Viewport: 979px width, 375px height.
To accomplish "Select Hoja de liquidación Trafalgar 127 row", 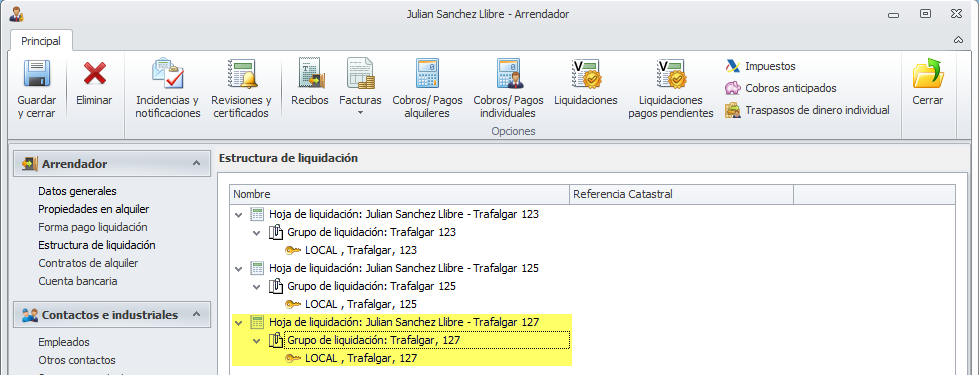I will [x=404, y=322].
